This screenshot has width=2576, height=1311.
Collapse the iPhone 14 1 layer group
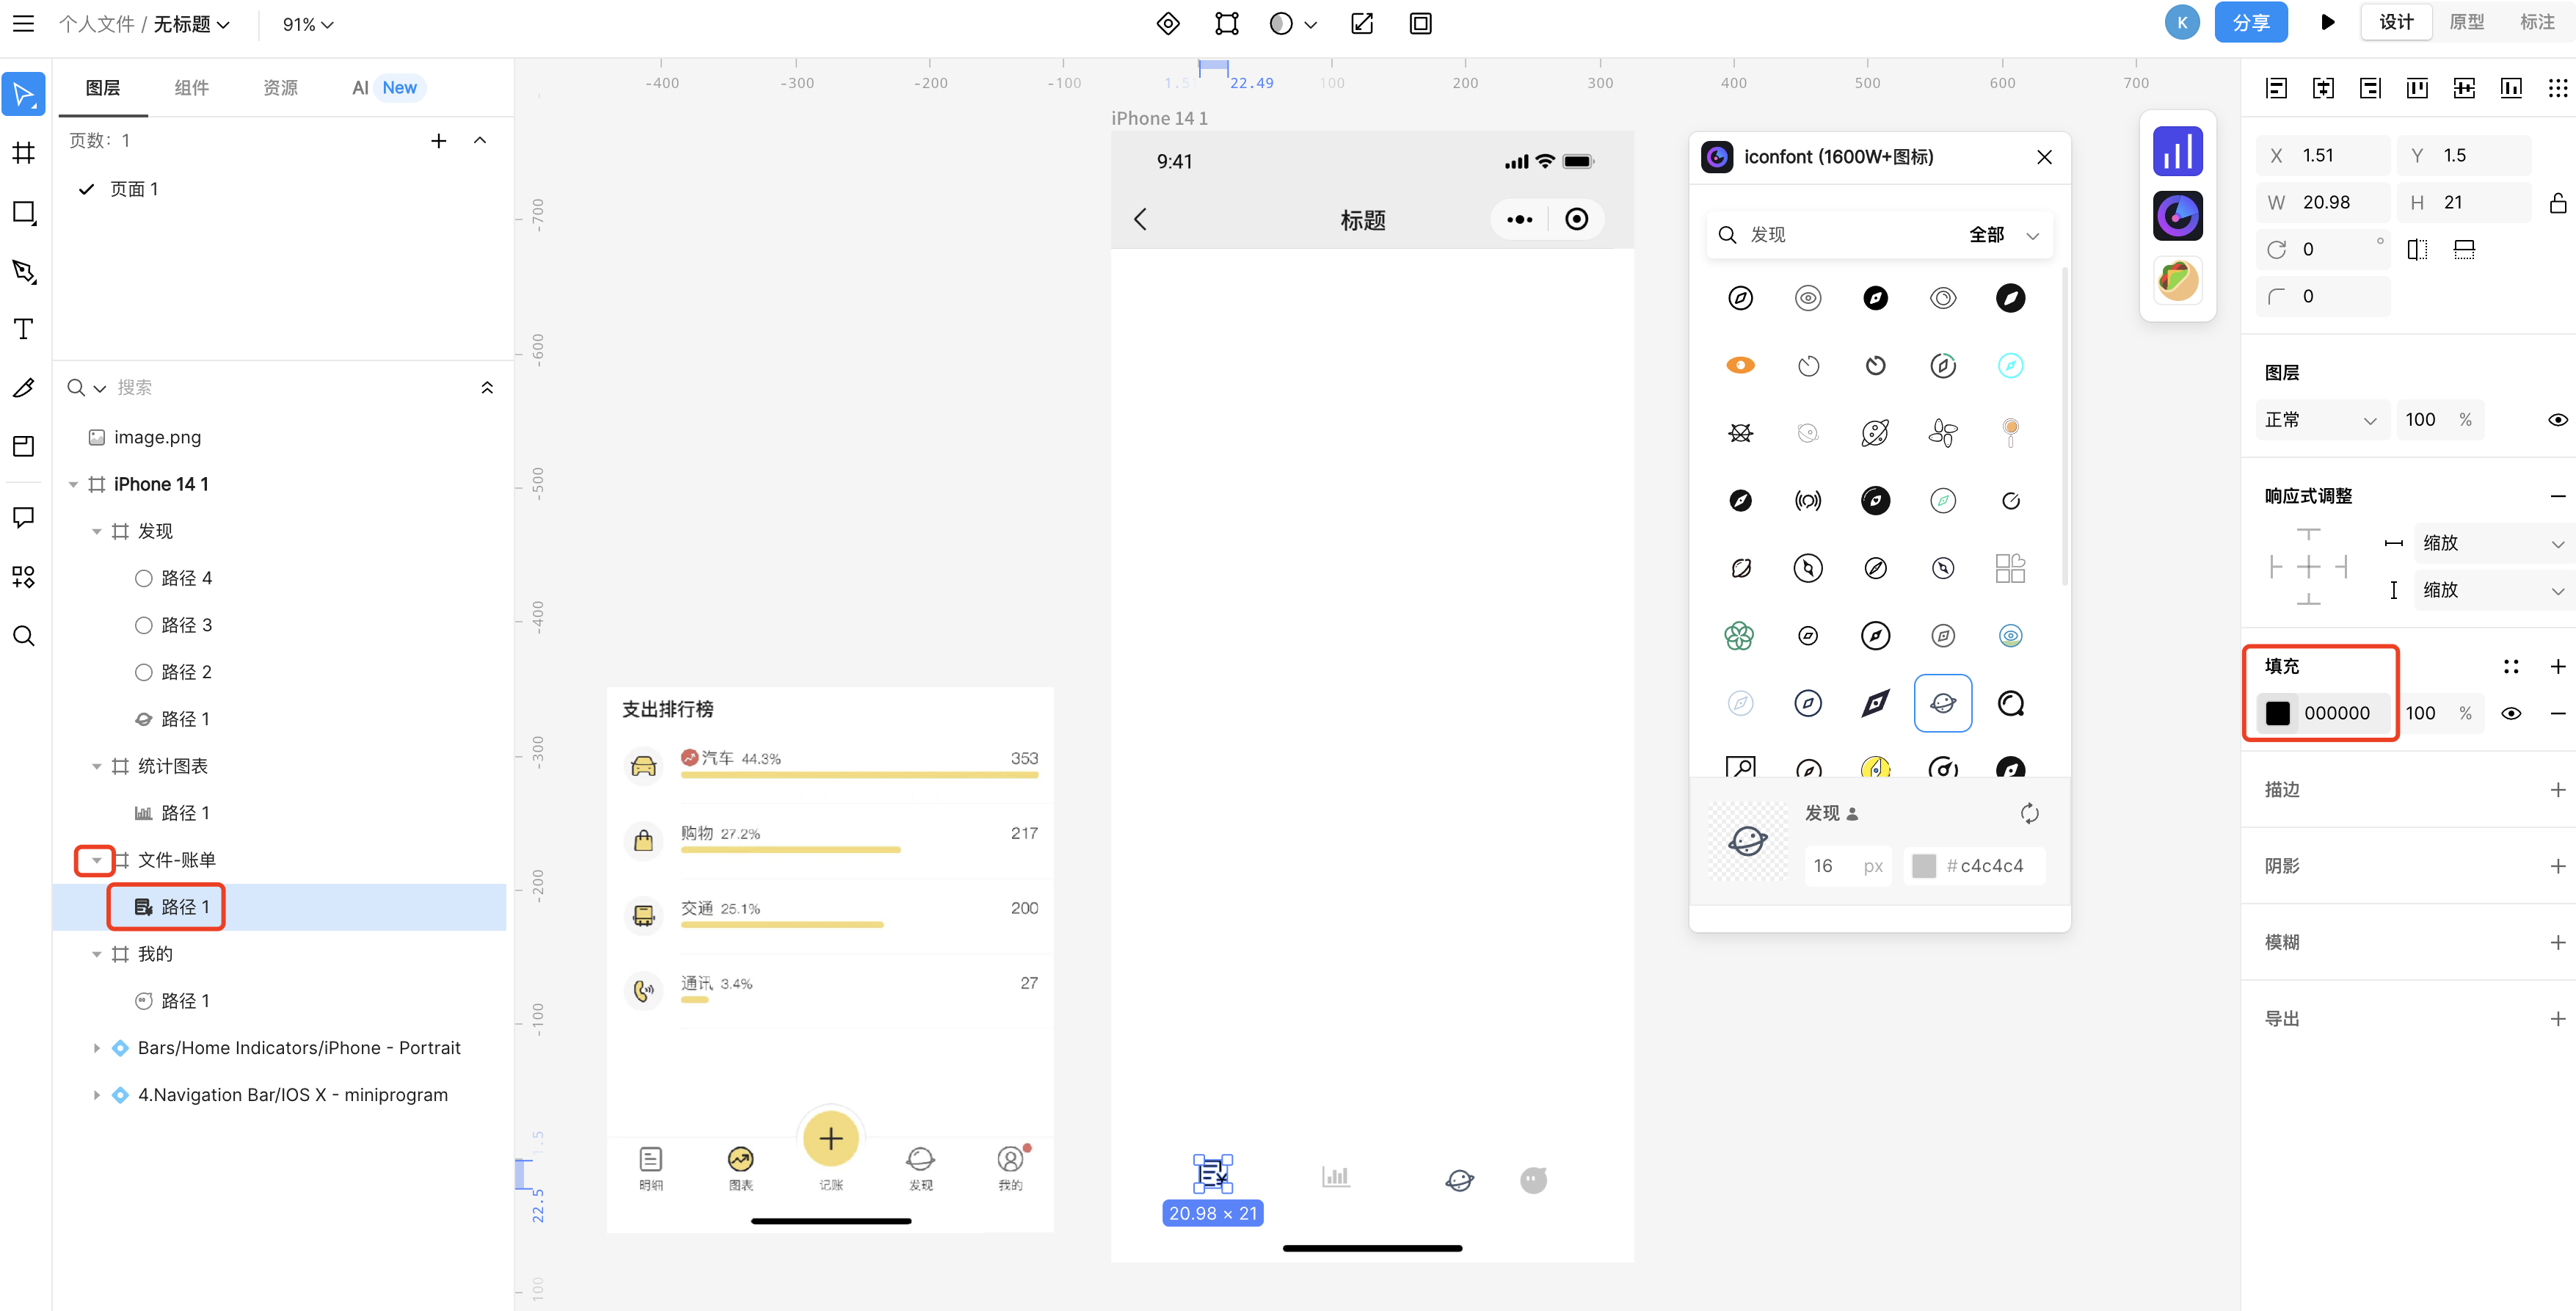[x=73, y=485]
